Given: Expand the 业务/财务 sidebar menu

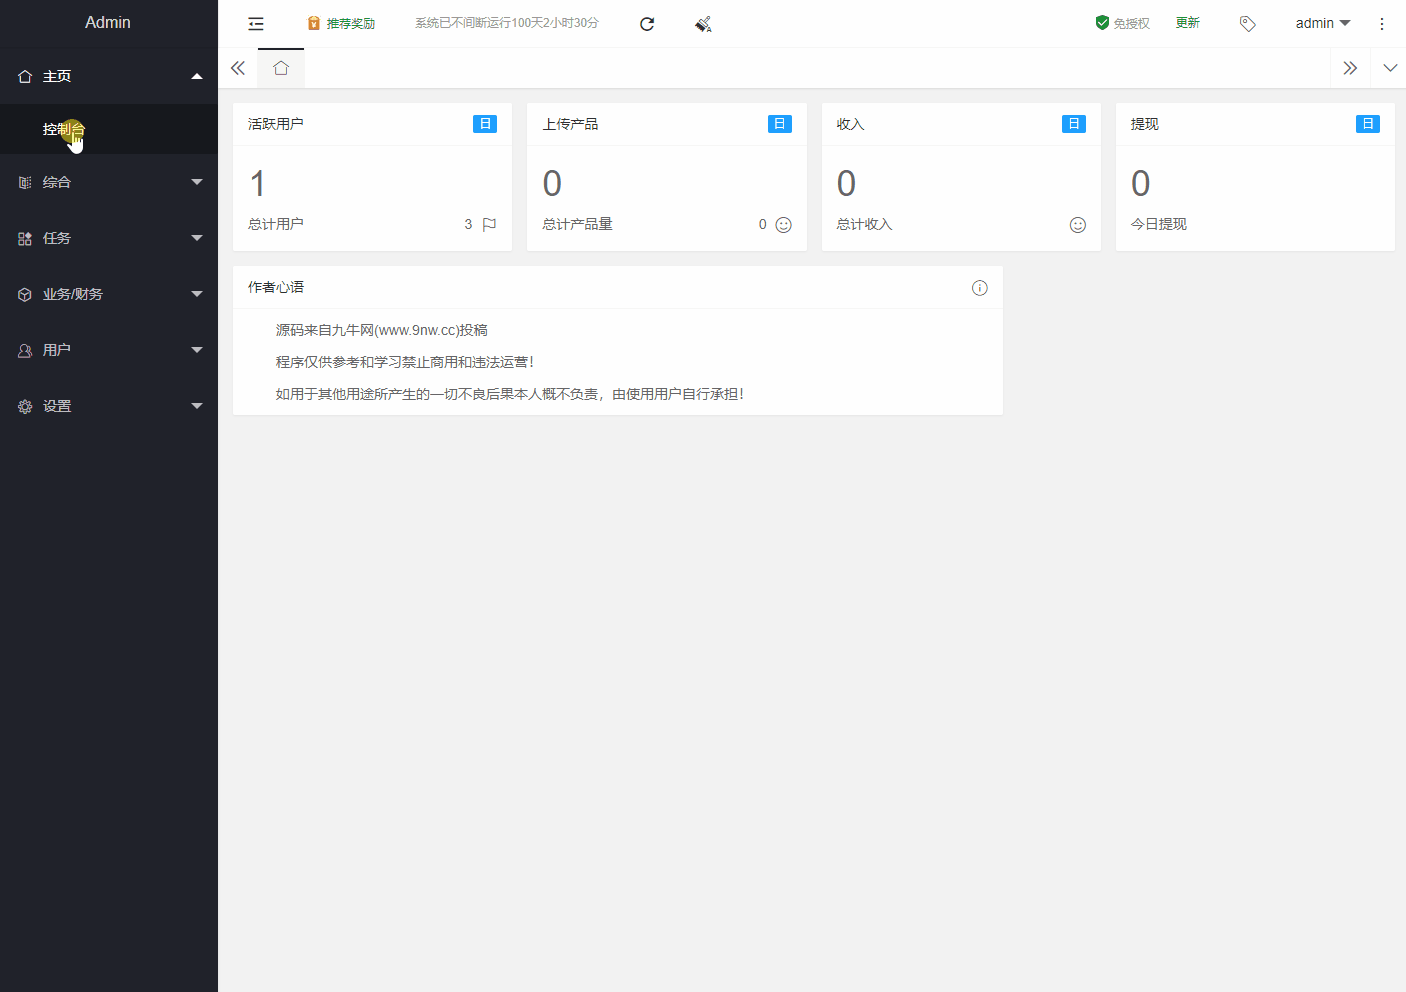Looking at the screenshot, I should coord(109,294).
